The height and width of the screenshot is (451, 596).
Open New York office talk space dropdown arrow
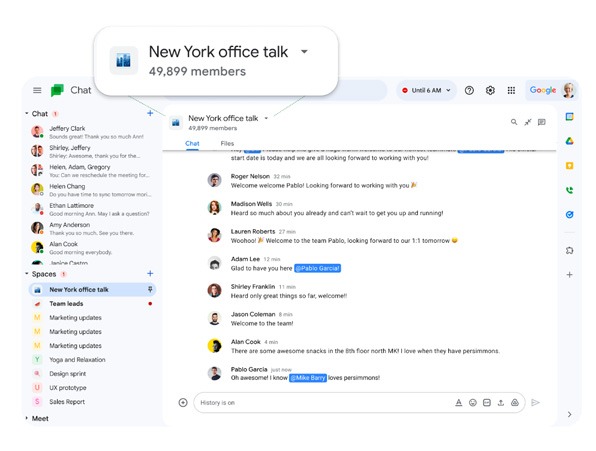click(x=266, y=118)
